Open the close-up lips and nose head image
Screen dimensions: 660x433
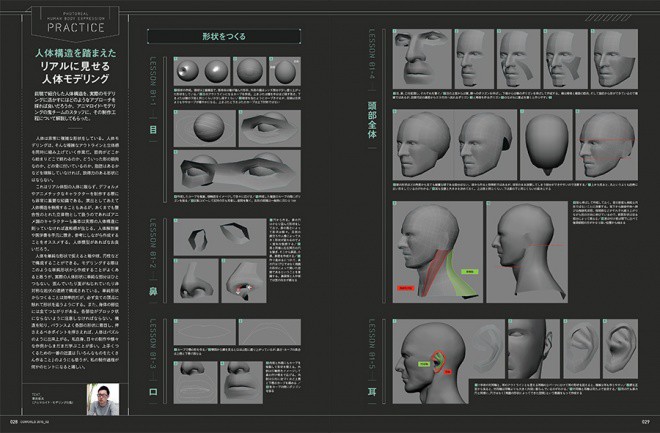tap(422, 59)
